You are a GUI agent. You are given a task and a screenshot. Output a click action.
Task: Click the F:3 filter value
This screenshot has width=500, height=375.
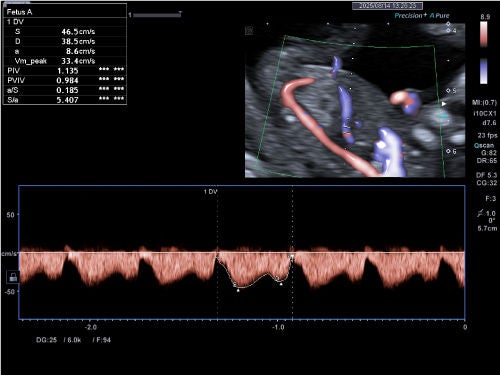491,199
